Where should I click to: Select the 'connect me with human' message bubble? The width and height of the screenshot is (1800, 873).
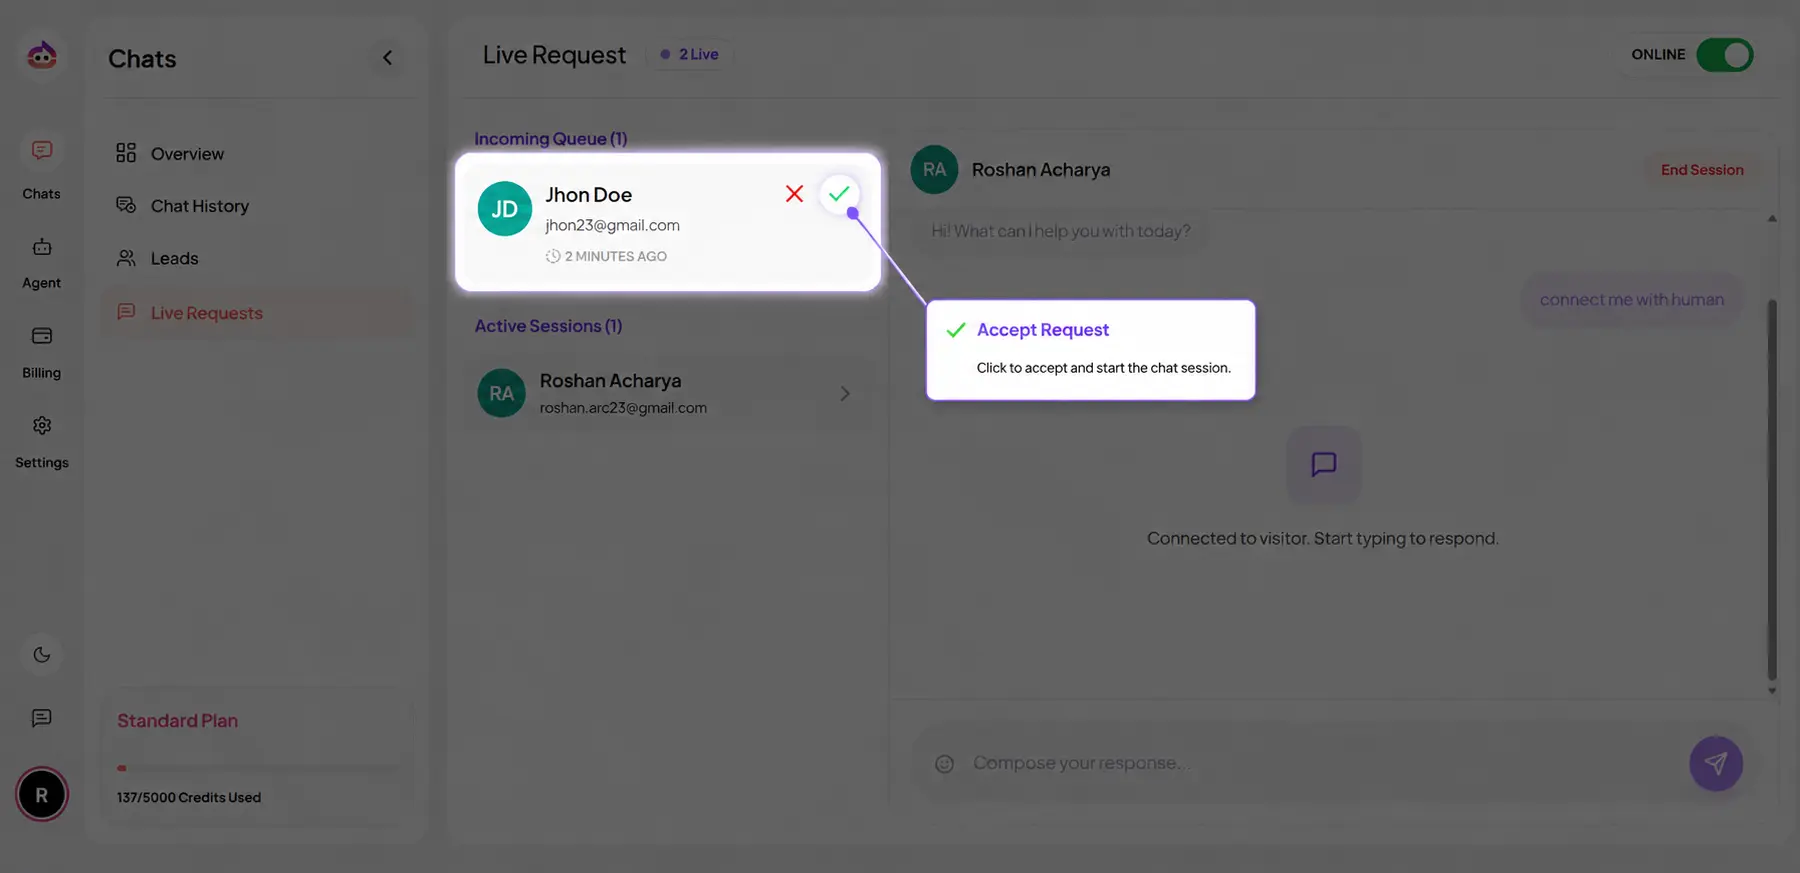[1632, 300]
